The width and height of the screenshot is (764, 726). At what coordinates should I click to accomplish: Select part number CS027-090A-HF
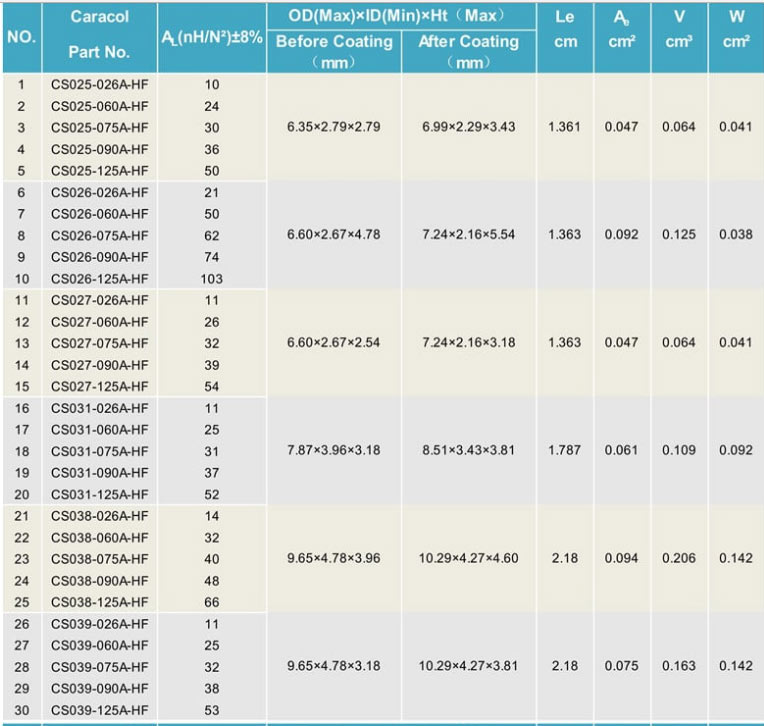pyautogui.click(x=99, y=365)
